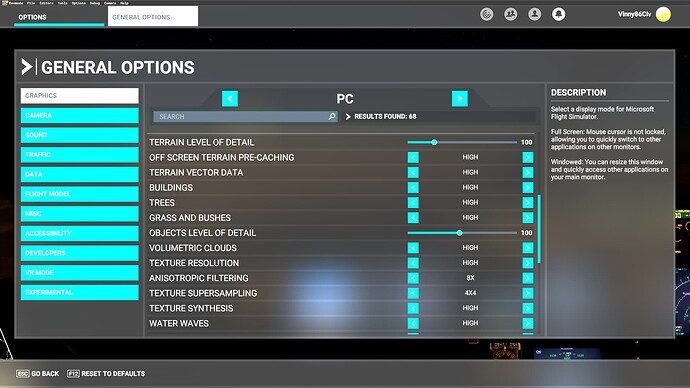Image resolution: width=690 pixels, height=388 pixels.
Task: Switch to previous platform with left arrow beside PC
Action: pos(230,99)
